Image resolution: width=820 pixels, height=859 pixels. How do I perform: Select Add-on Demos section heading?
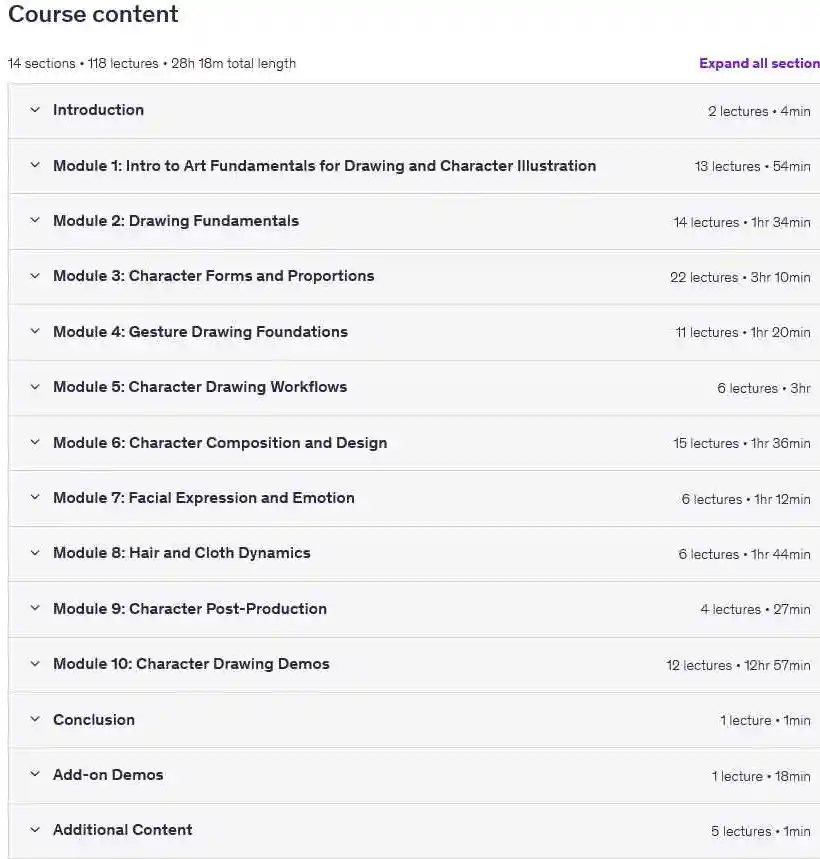click(x=108, y=775)
